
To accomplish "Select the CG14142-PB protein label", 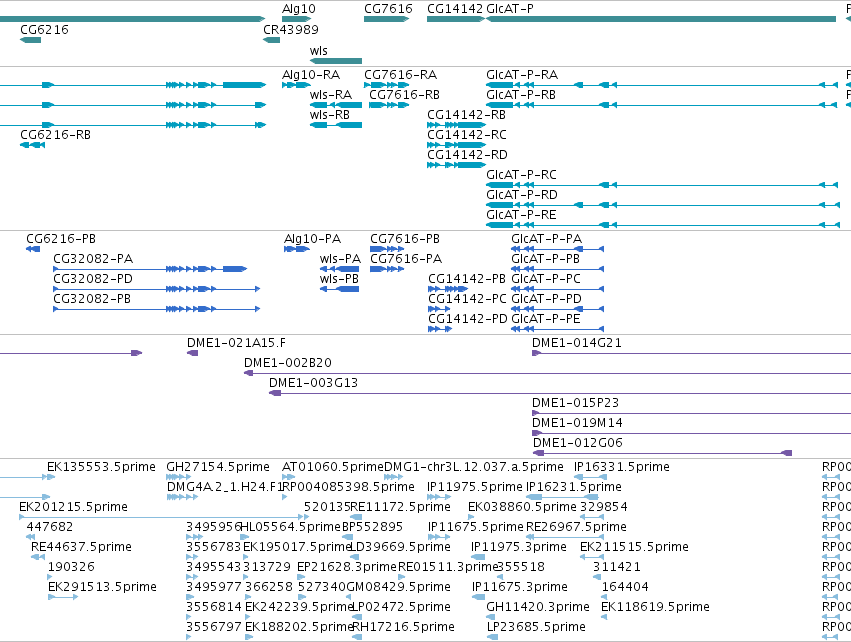I will click(467, 278).
